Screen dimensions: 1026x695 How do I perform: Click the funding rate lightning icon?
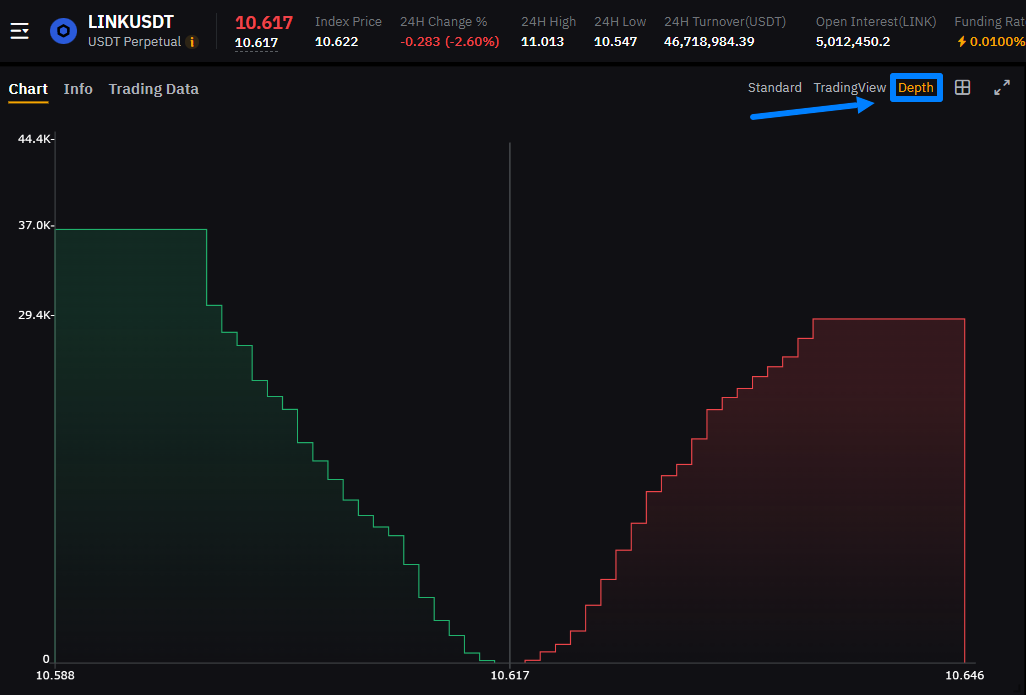[962, 42]
